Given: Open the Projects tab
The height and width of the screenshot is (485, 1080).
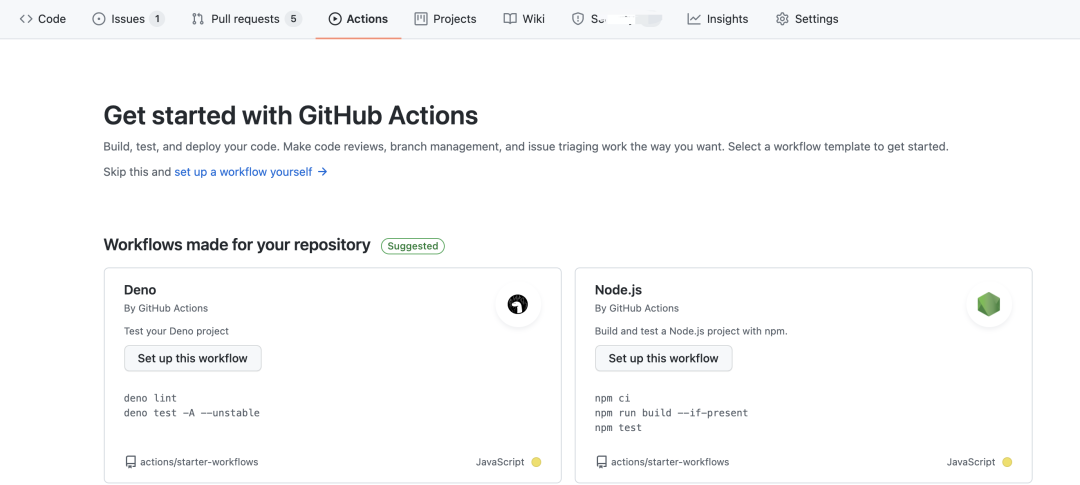Looking at the screenshot, I should (x=445, y=19).
